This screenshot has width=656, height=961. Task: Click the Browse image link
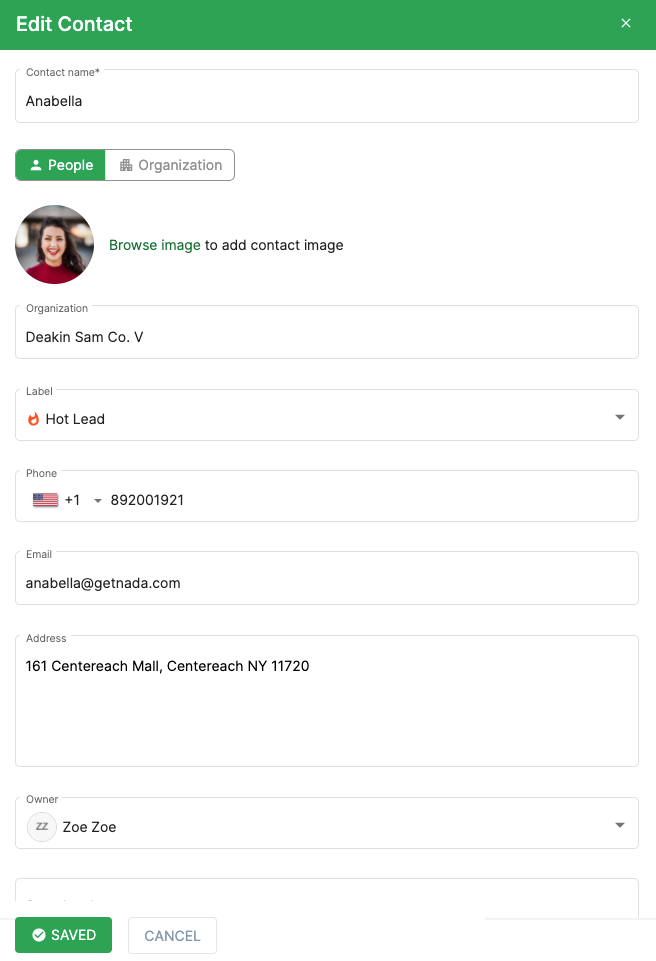point(154,245)
